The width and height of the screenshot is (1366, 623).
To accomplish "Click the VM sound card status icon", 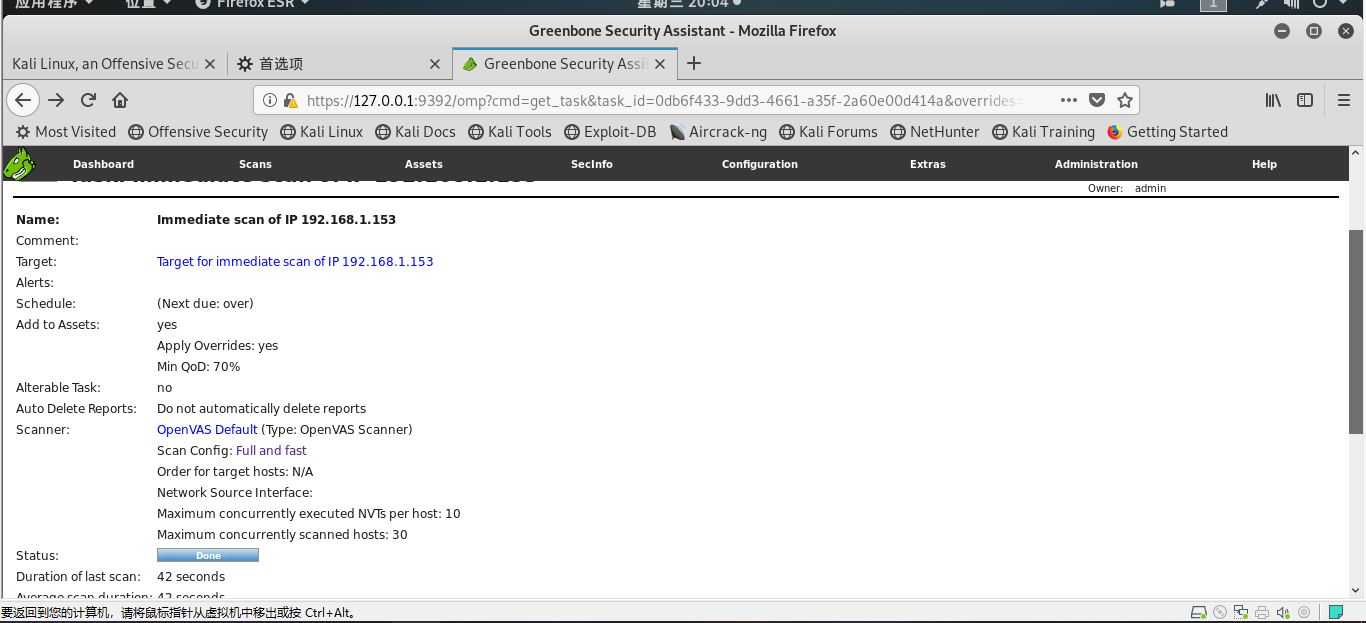I will click(1283, 612).
